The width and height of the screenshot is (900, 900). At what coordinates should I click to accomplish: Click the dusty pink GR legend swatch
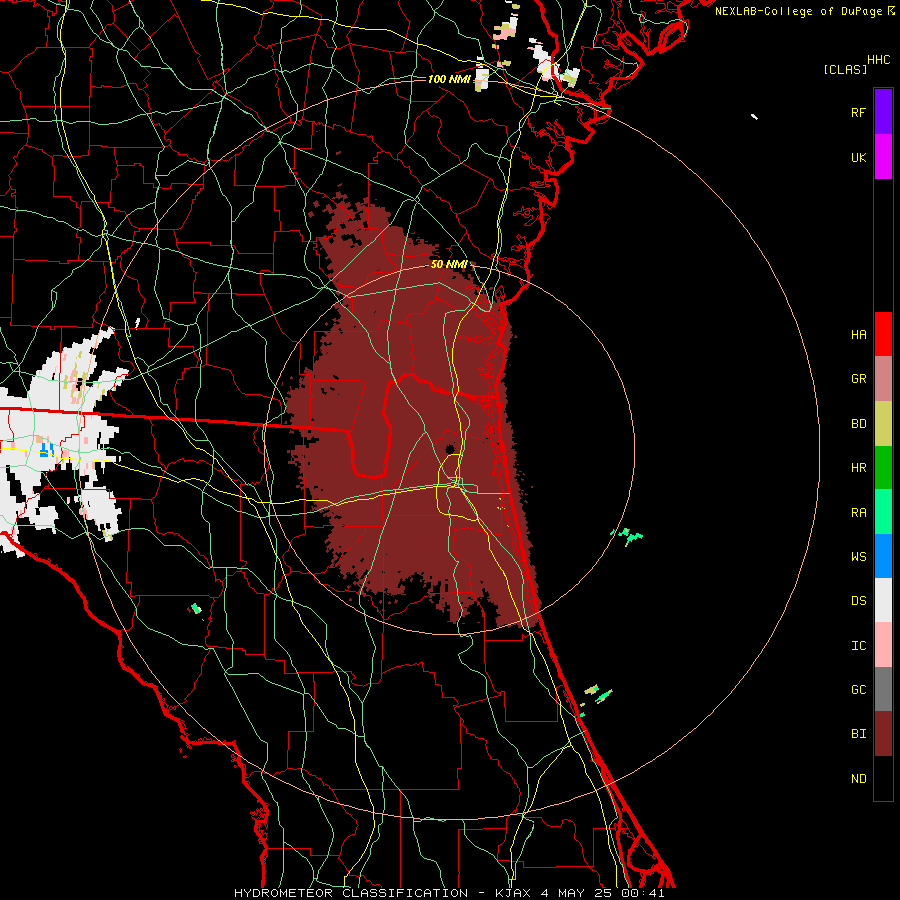883,379
